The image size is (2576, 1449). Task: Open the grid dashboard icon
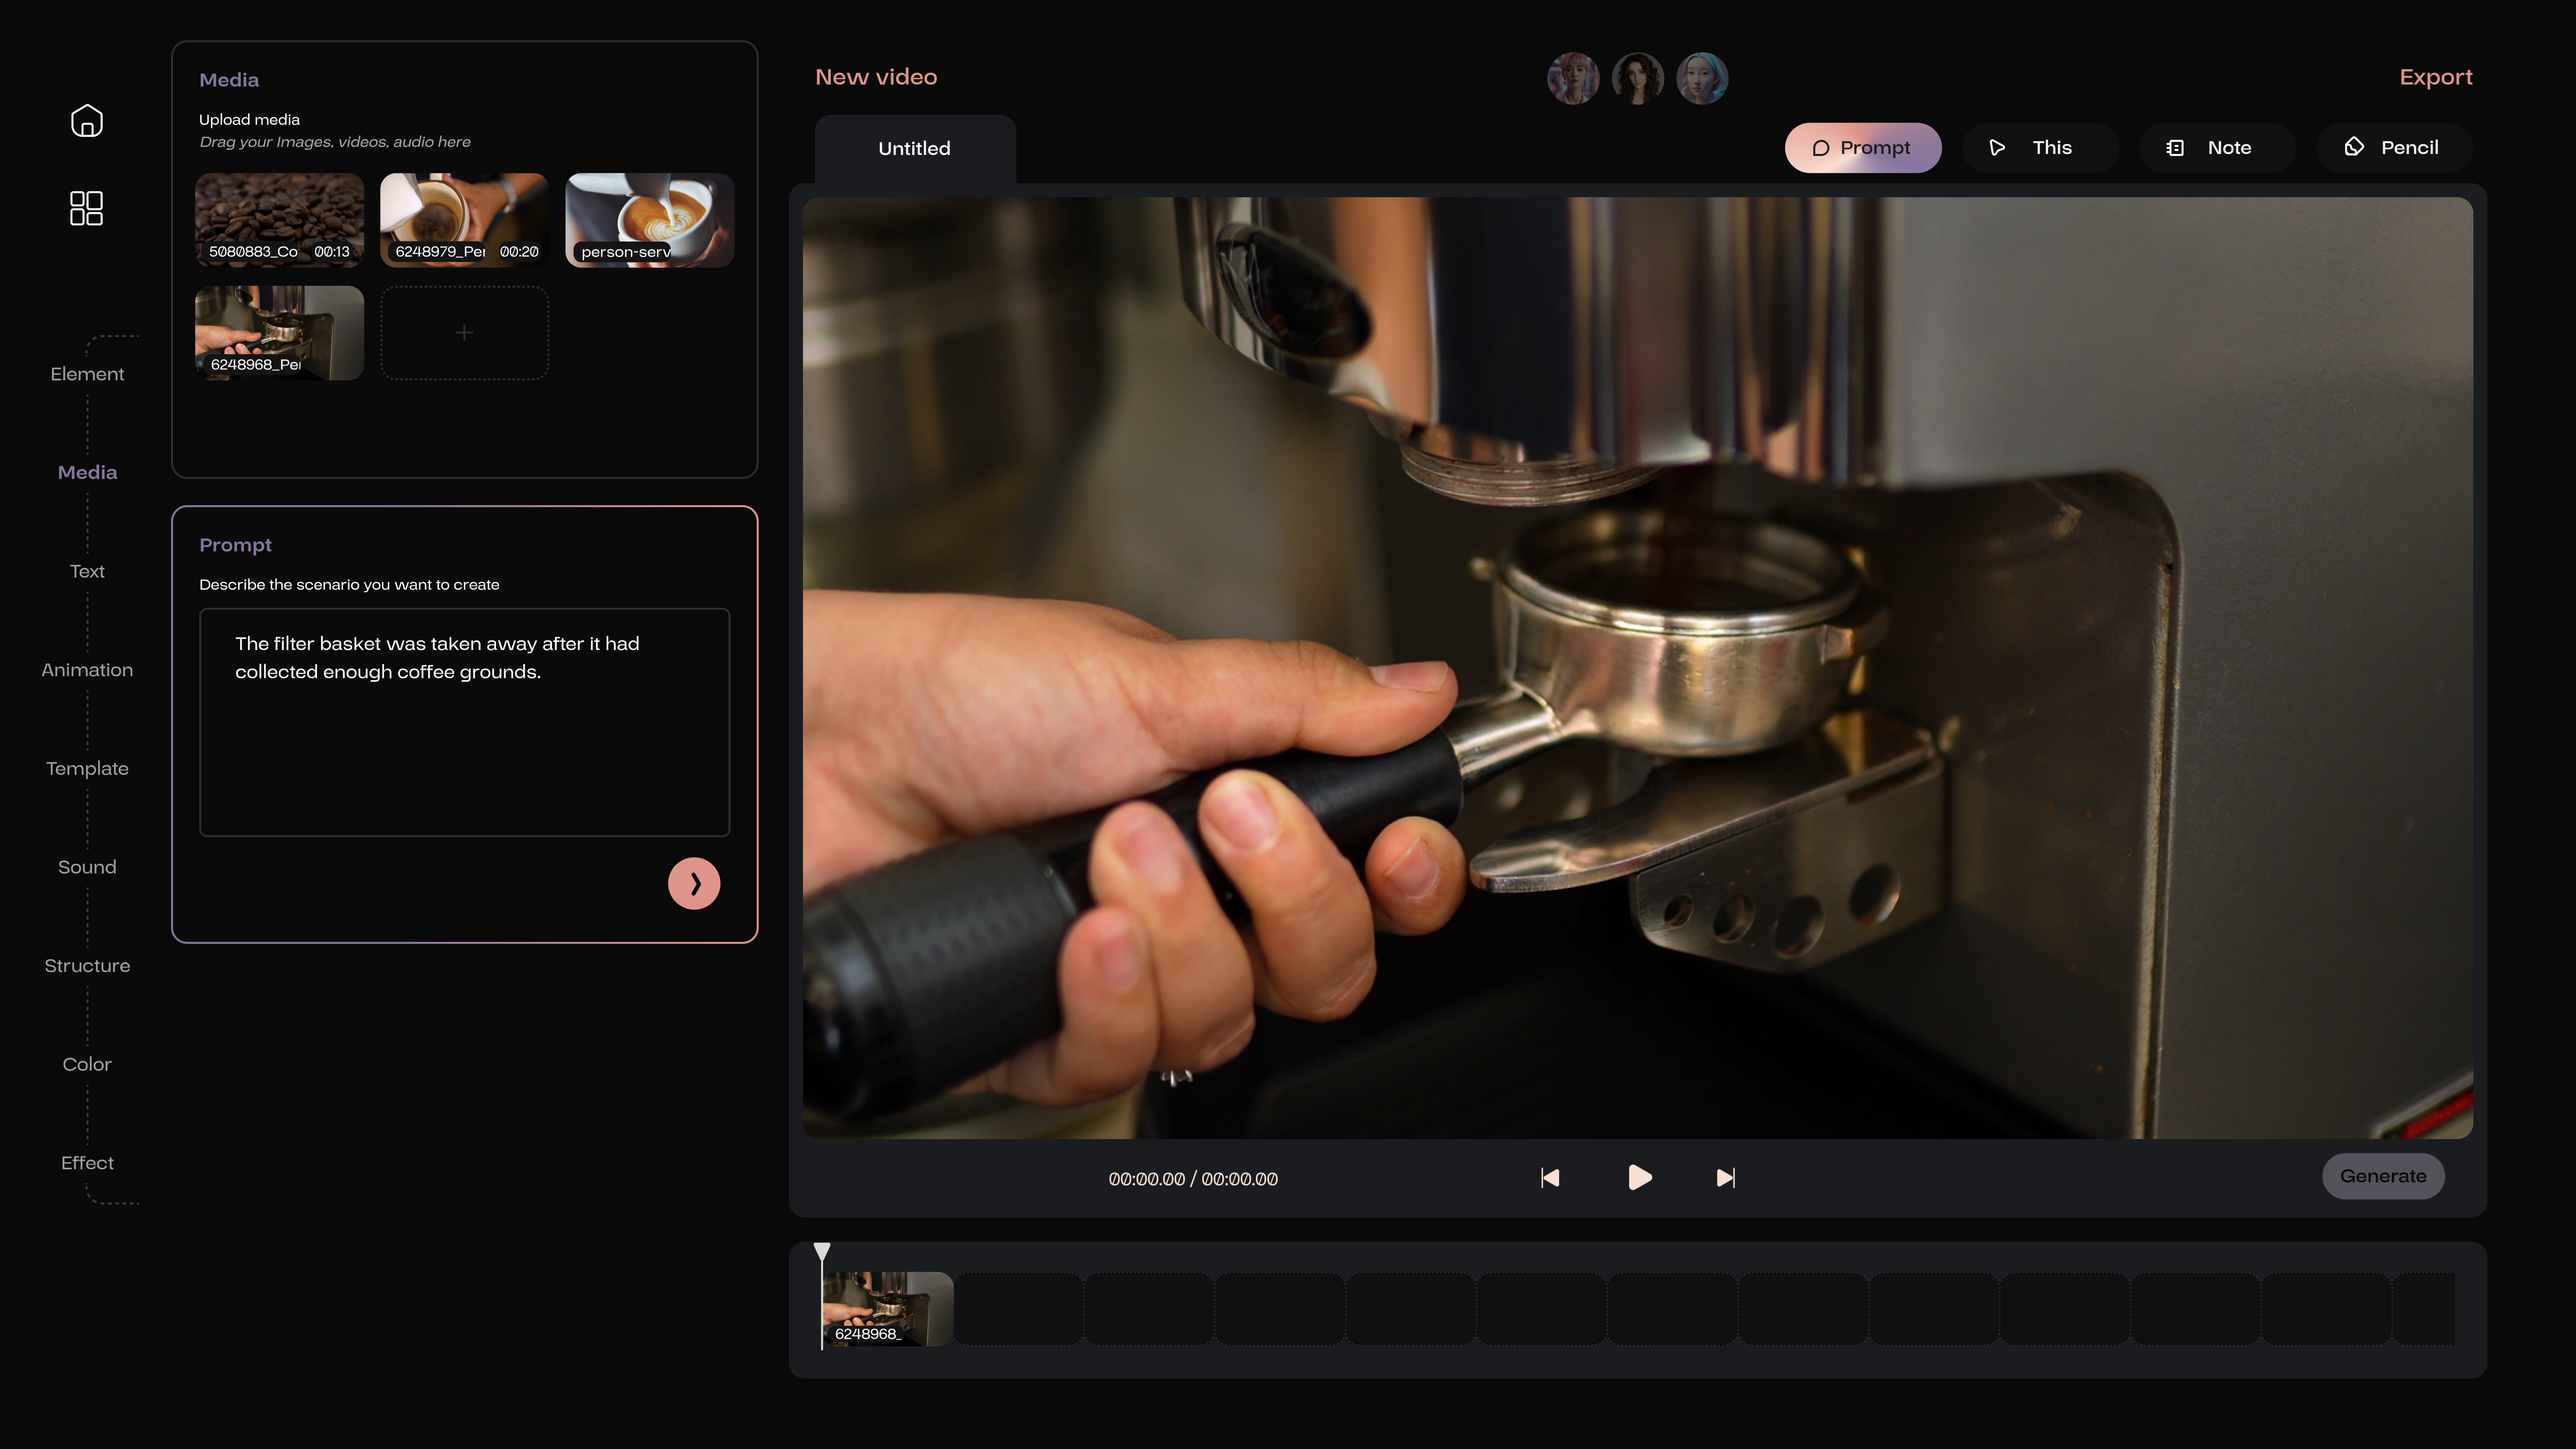(x=87, y=208)
